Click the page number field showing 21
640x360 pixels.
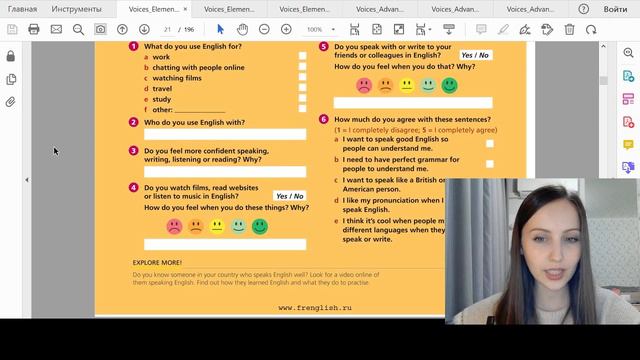click(167, 29)
